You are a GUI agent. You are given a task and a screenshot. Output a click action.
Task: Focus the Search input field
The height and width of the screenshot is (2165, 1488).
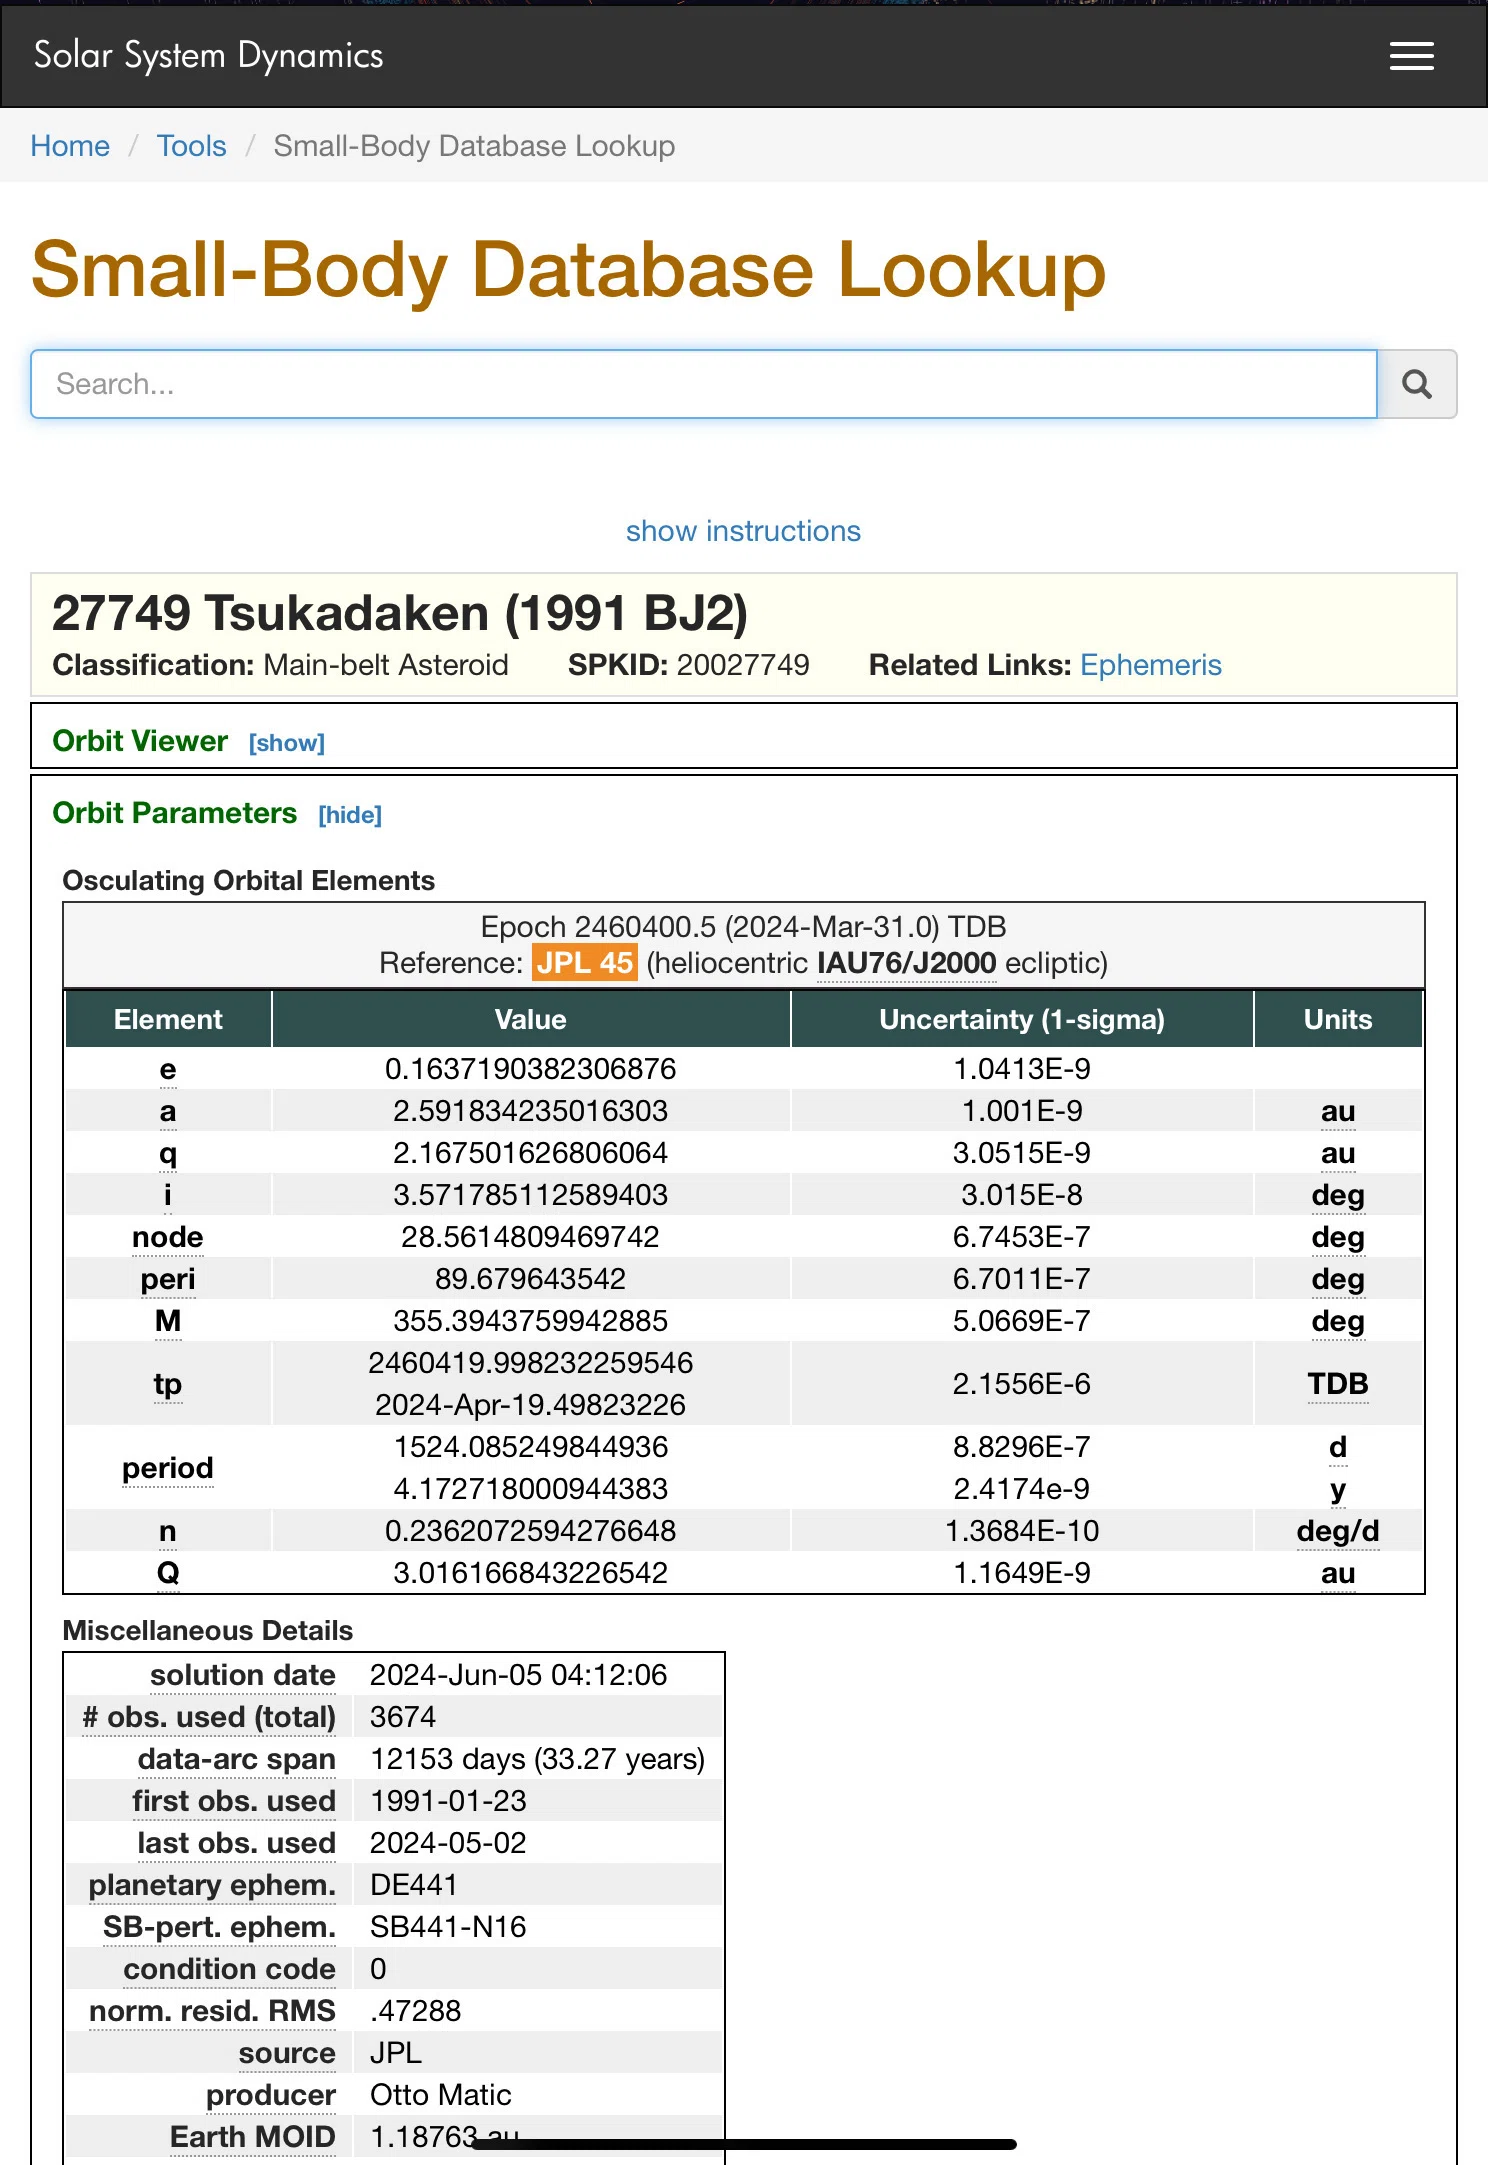tap(704, 384)
